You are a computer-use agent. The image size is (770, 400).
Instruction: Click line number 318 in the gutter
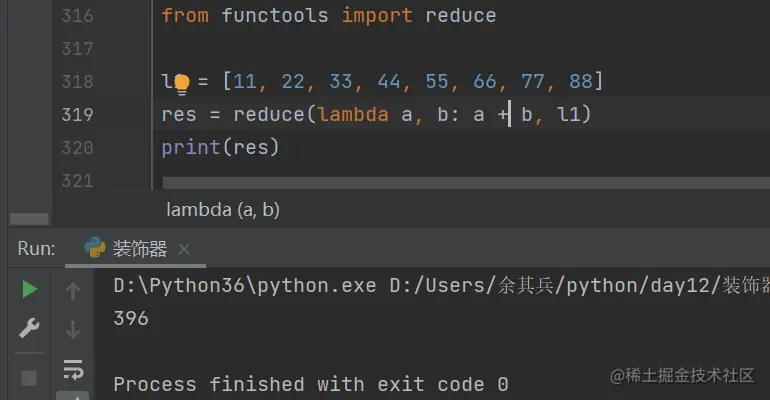pyautogui.click(x=77, y=81)
